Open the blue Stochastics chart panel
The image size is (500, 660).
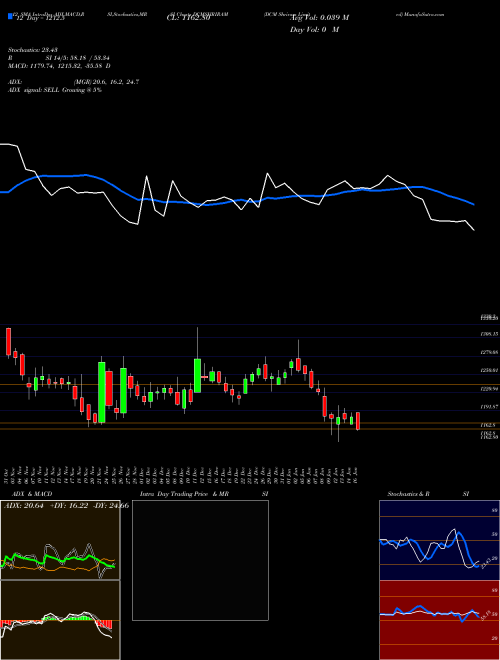(439, 540)
